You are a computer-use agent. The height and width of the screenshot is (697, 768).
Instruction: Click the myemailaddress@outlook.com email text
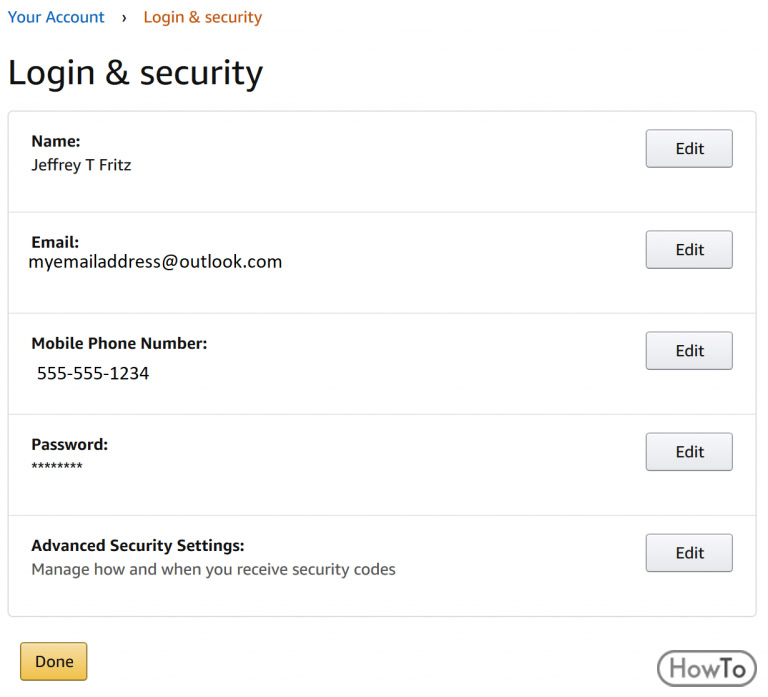155,262
